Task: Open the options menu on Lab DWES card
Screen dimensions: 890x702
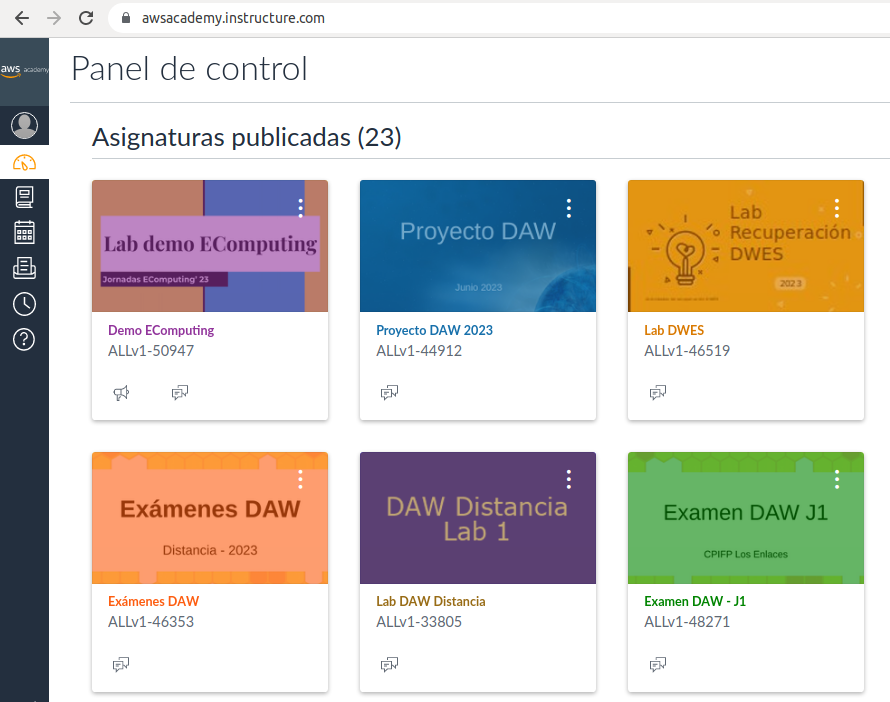Action: point(836,208)
